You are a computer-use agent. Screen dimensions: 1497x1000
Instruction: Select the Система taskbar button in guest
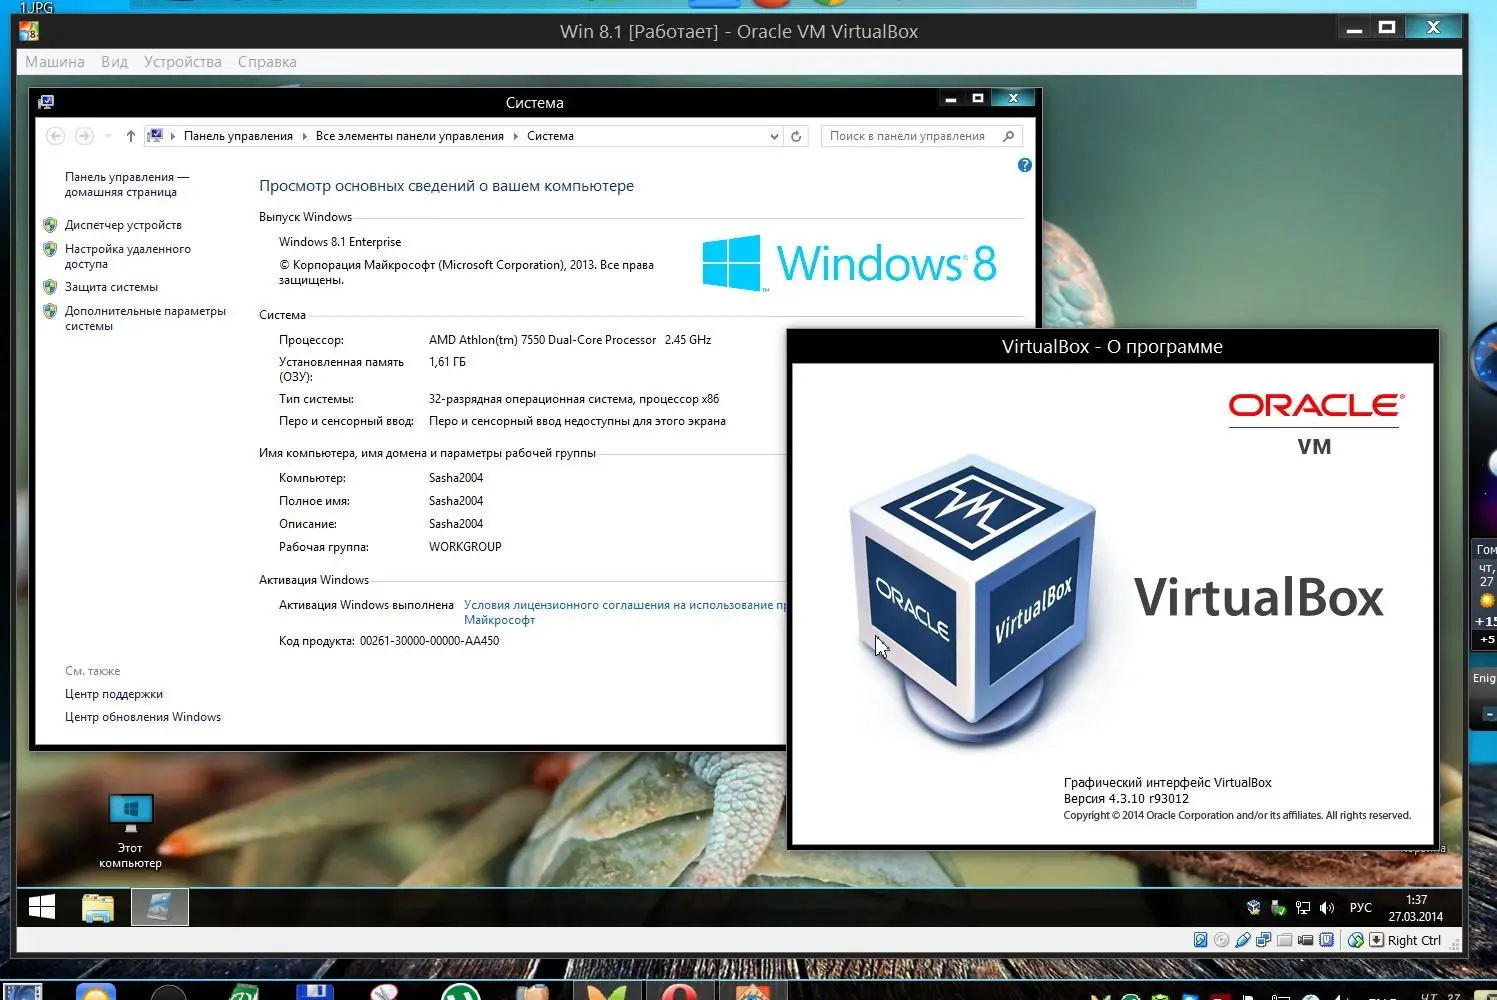(160, 907)
